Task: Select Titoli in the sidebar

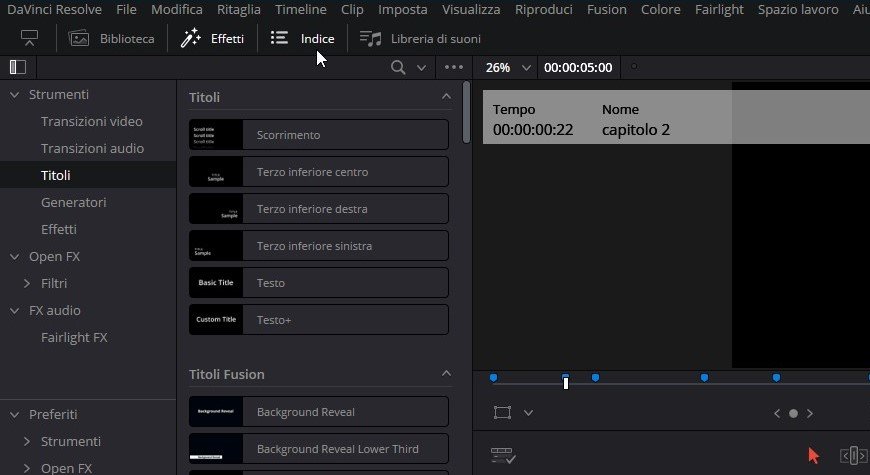Action: (x=55, y=175)
